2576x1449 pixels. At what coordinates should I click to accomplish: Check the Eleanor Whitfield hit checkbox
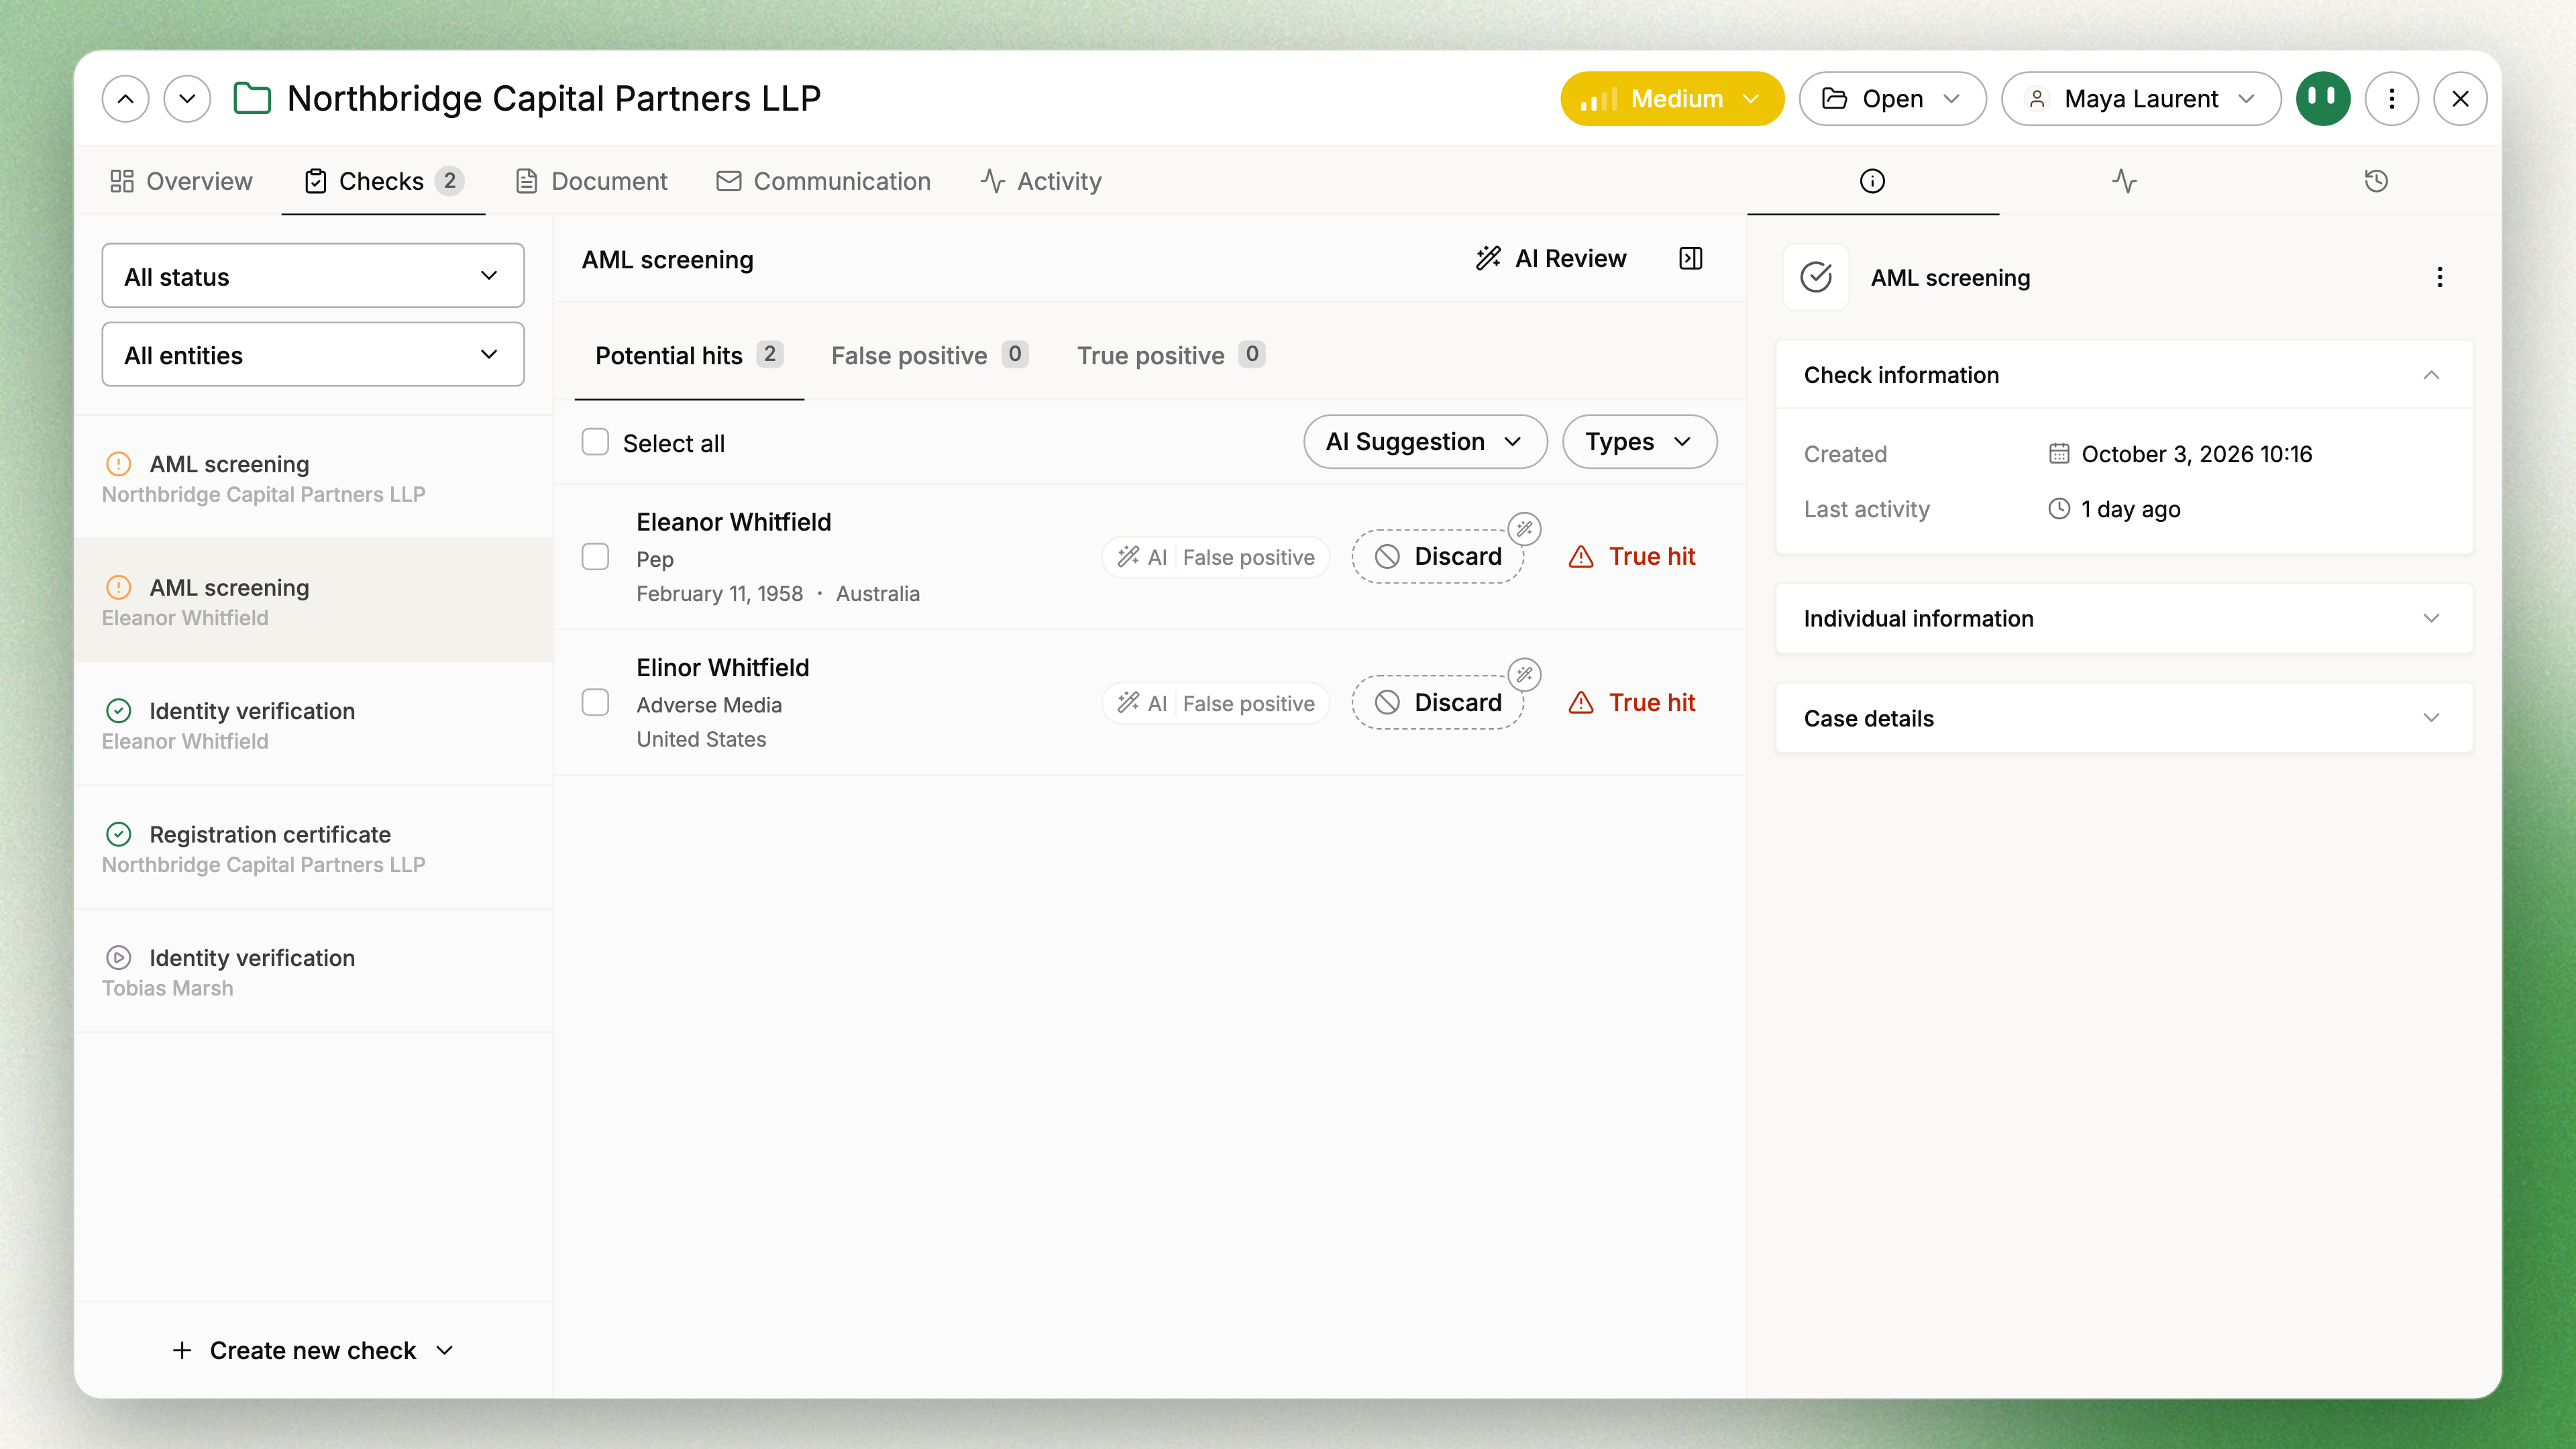point(595,557)
